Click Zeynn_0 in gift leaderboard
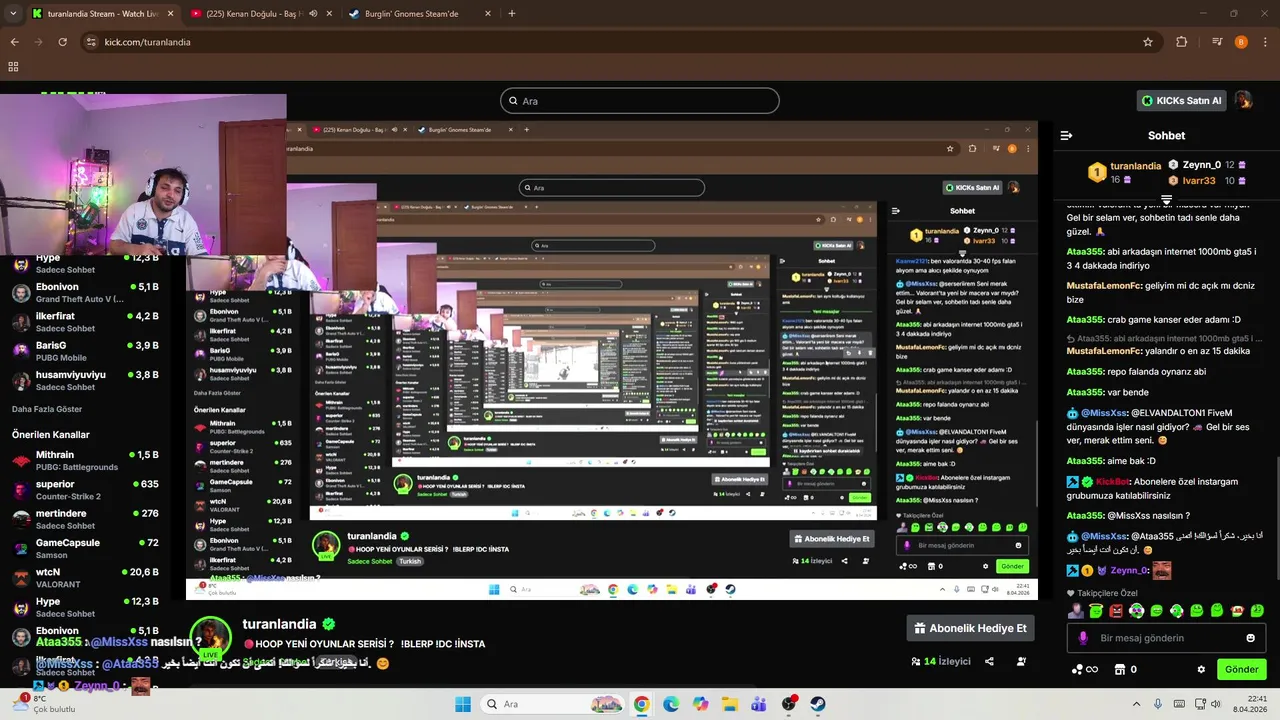This screenshot has width=1280, height=720. click(x=1201, y=165)
